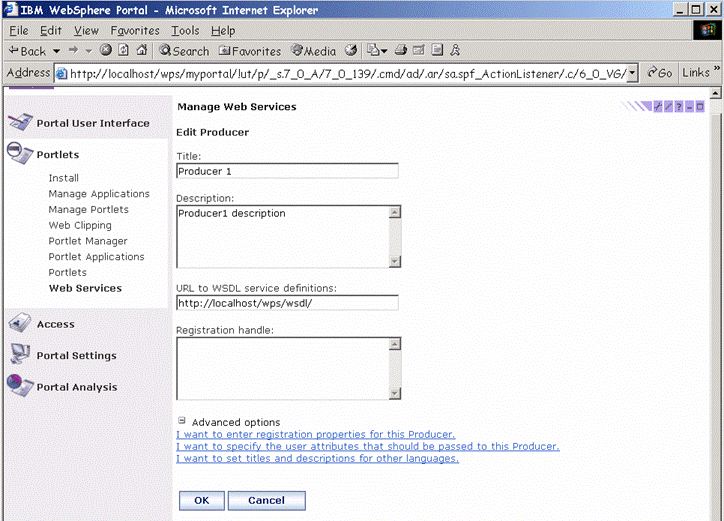Click the address bar URL field

coord(342,73)
